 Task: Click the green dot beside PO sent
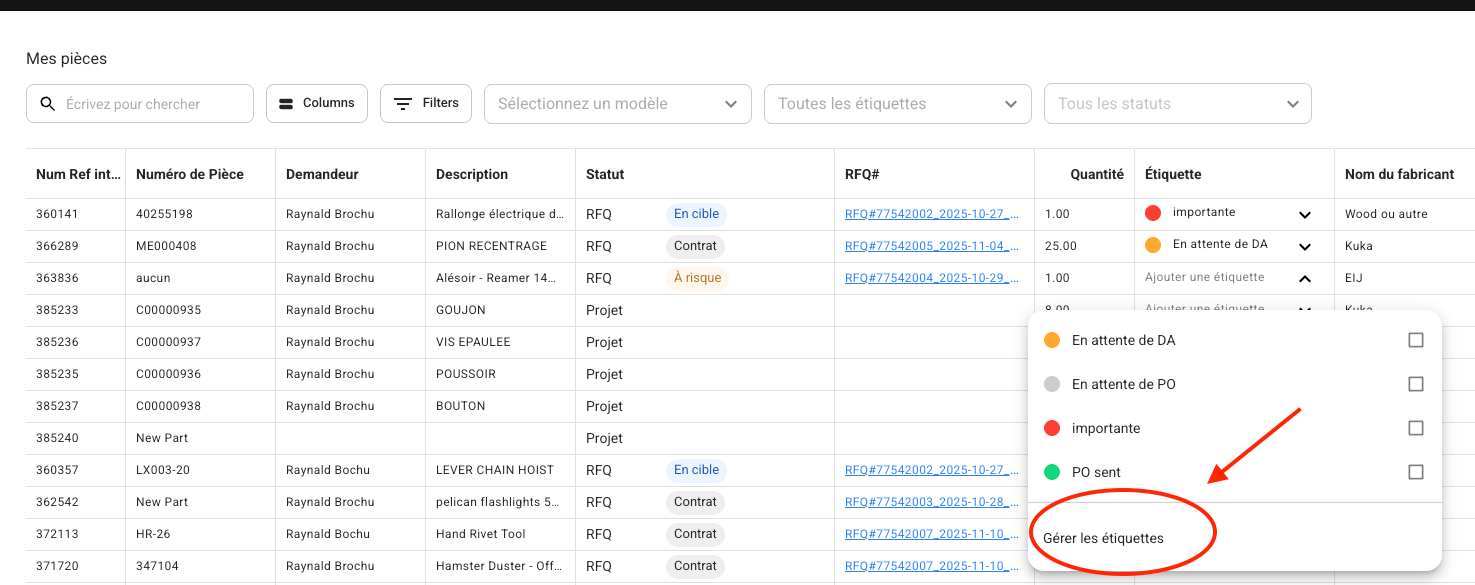pos(1051,472)
